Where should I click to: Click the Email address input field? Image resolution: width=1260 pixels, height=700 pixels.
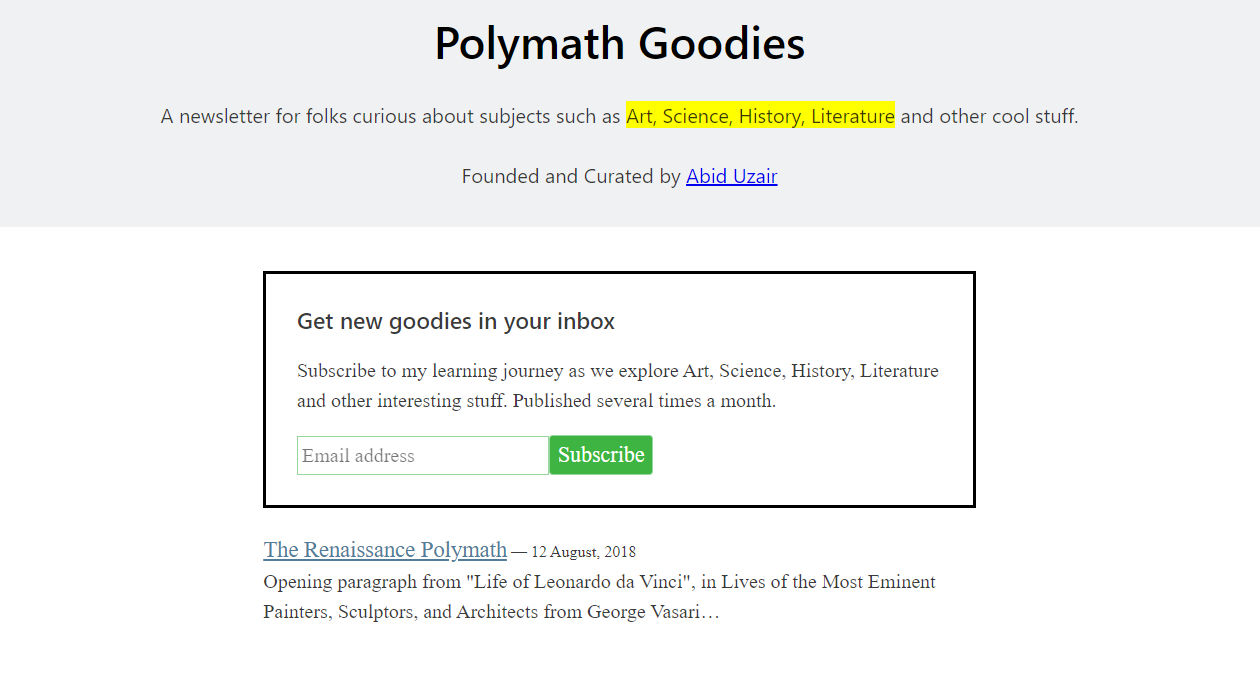tap(422, 456)
